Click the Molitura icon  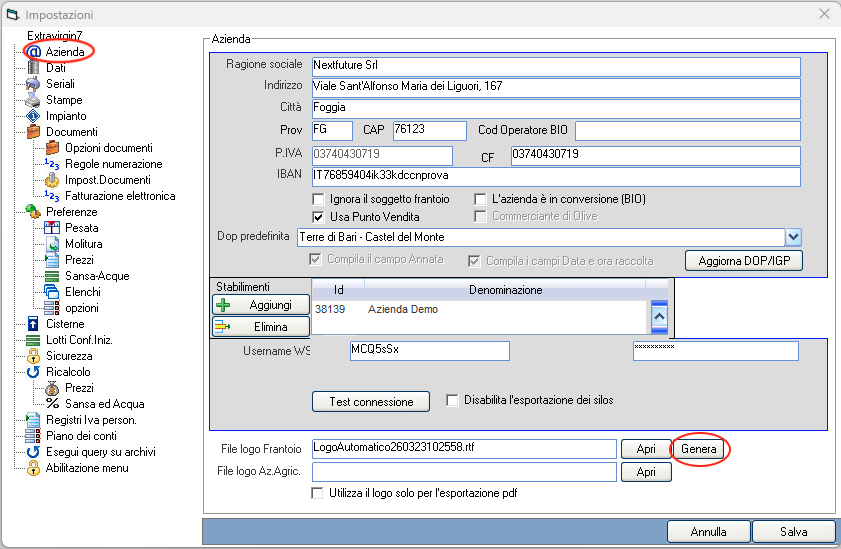tap(53, 244)
